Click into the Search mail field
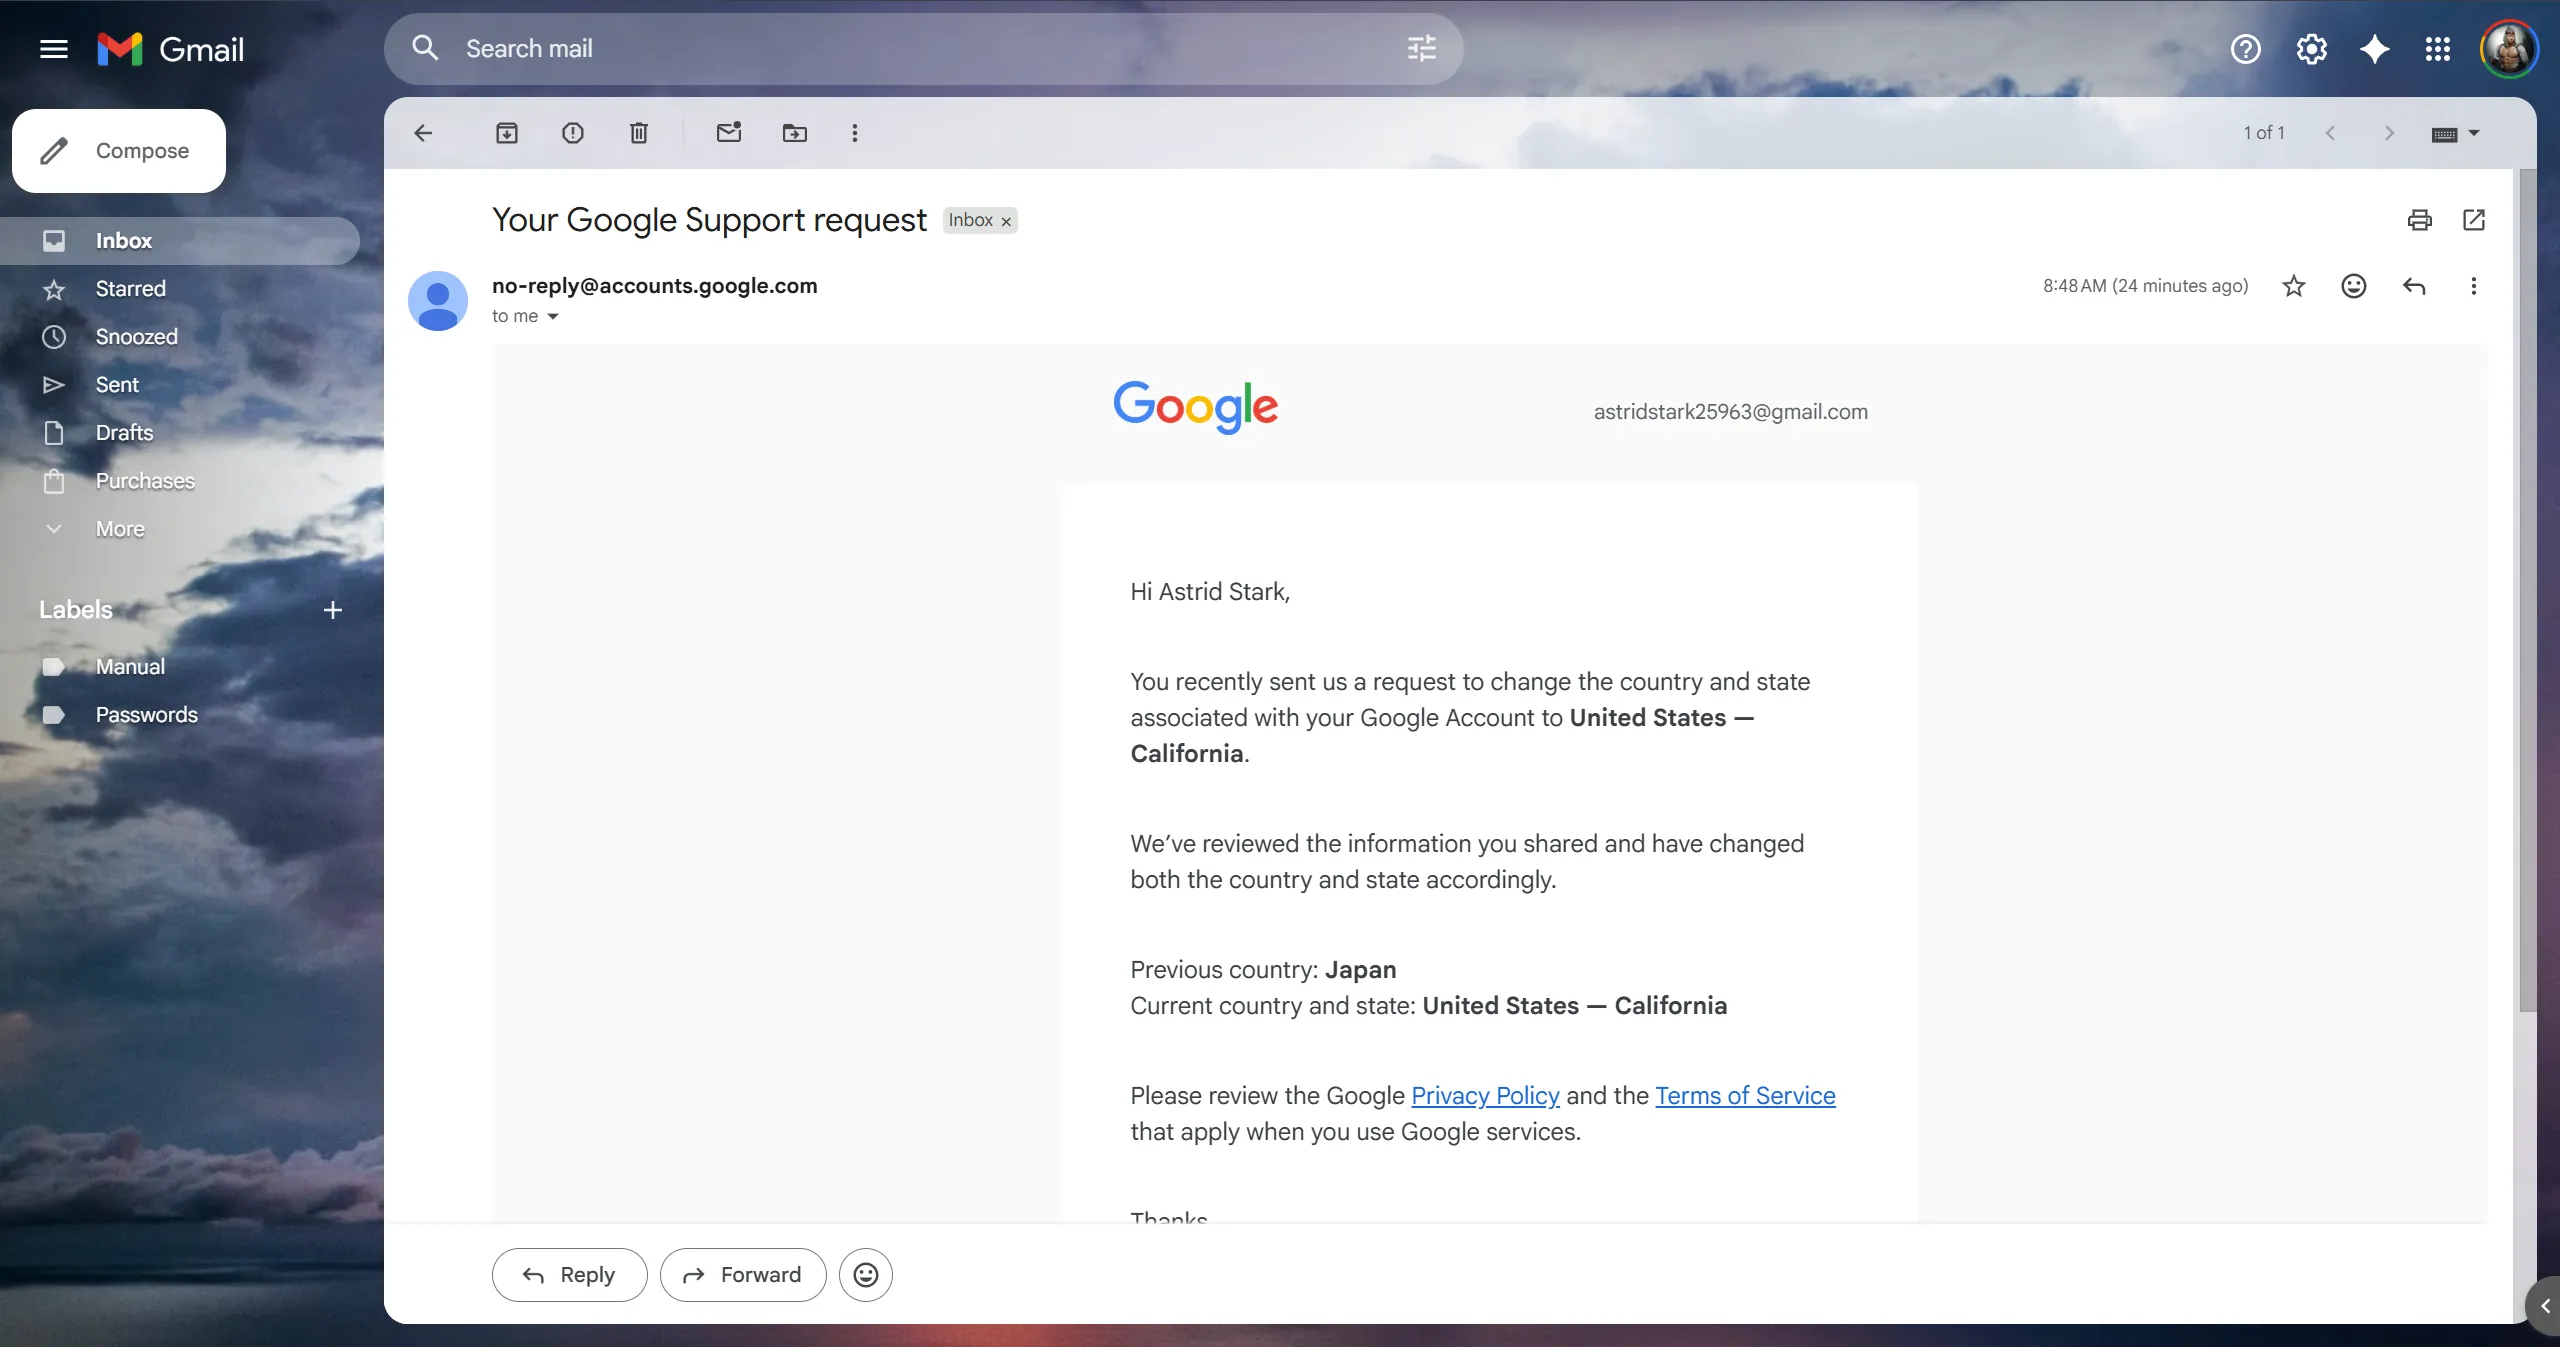Viewport: 2560px width, 1347px height. [900, 49]
